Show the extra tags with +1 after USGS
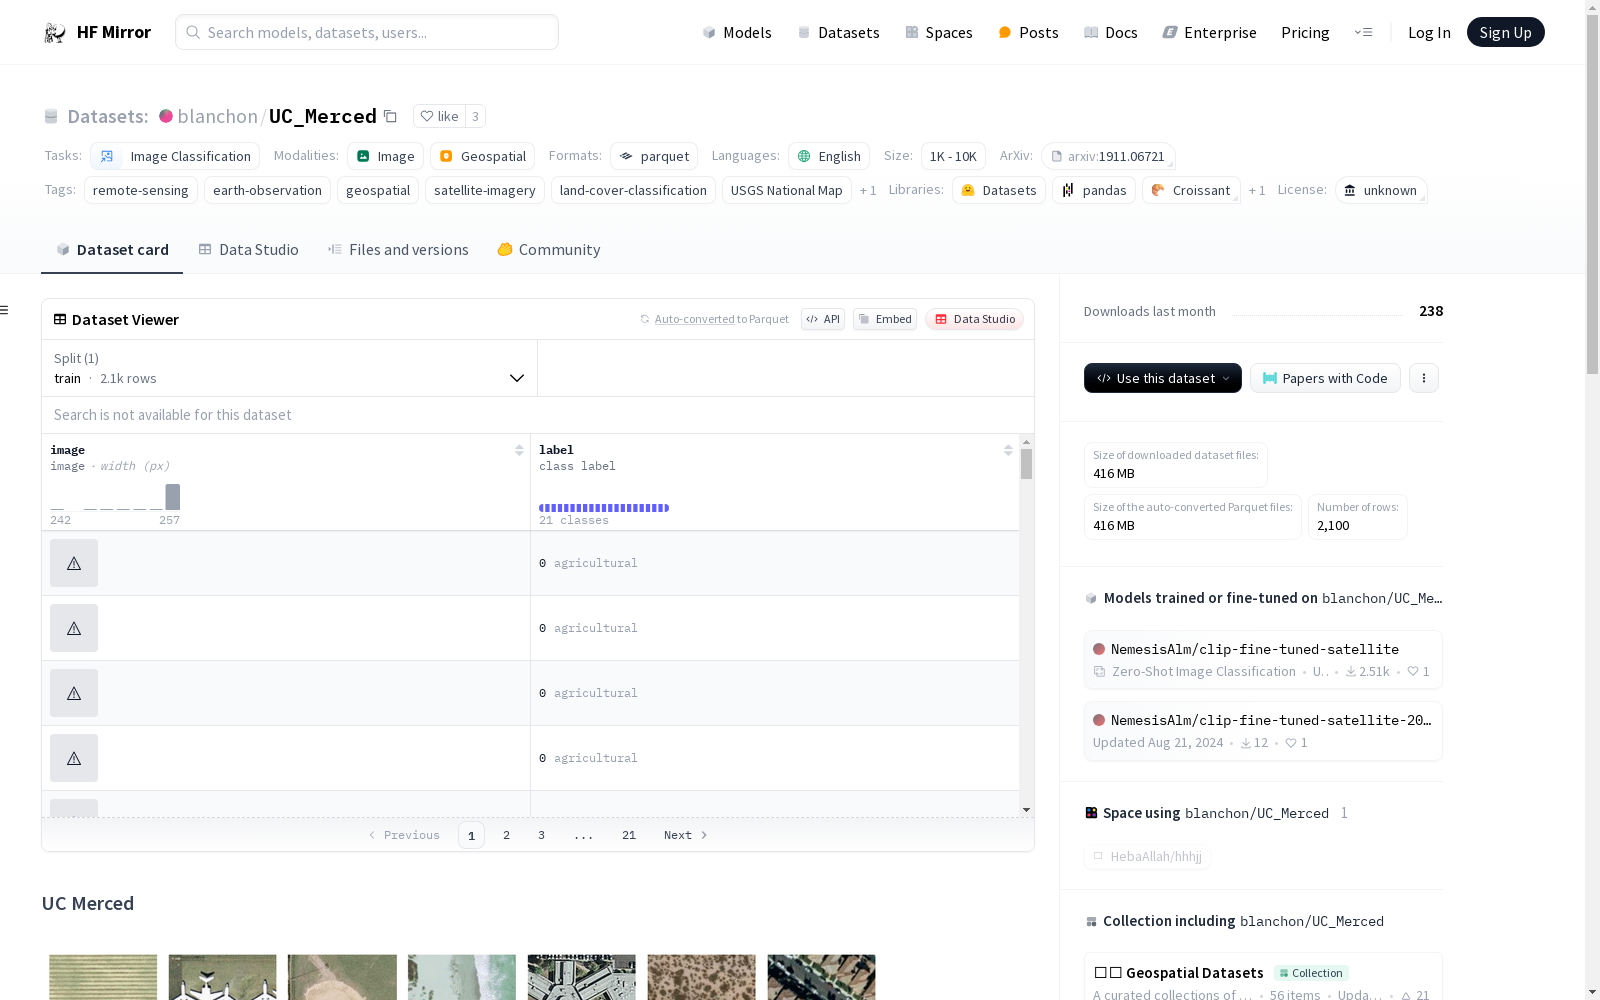Image resolution: width=1600 pixels, height=1000 pixels. coord(868,190)
